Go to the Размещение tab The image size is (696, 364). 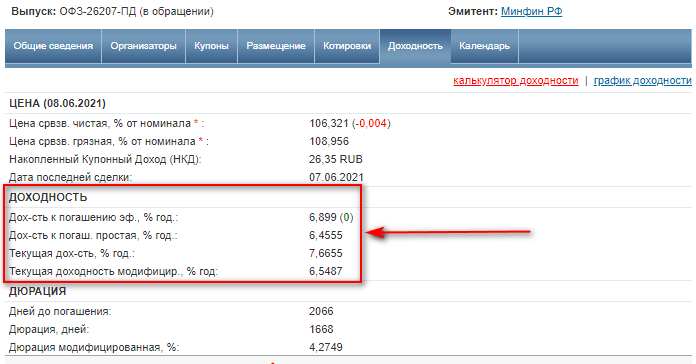tap(276, 46)
